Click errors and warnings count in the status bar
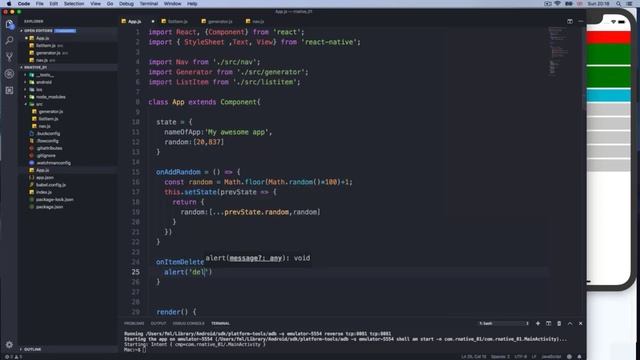Screen dimensions: 640x360 pyautogui.click(x=14, y=357)
